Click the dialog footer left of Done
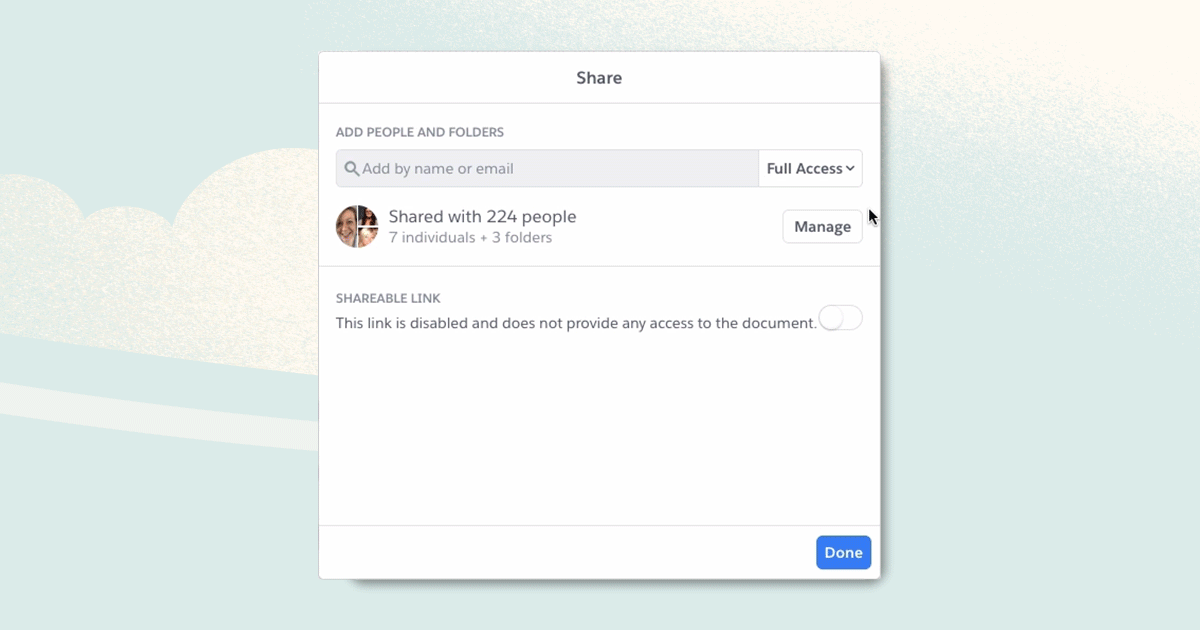The image size is (1200, 630). [x=560, y=552]
